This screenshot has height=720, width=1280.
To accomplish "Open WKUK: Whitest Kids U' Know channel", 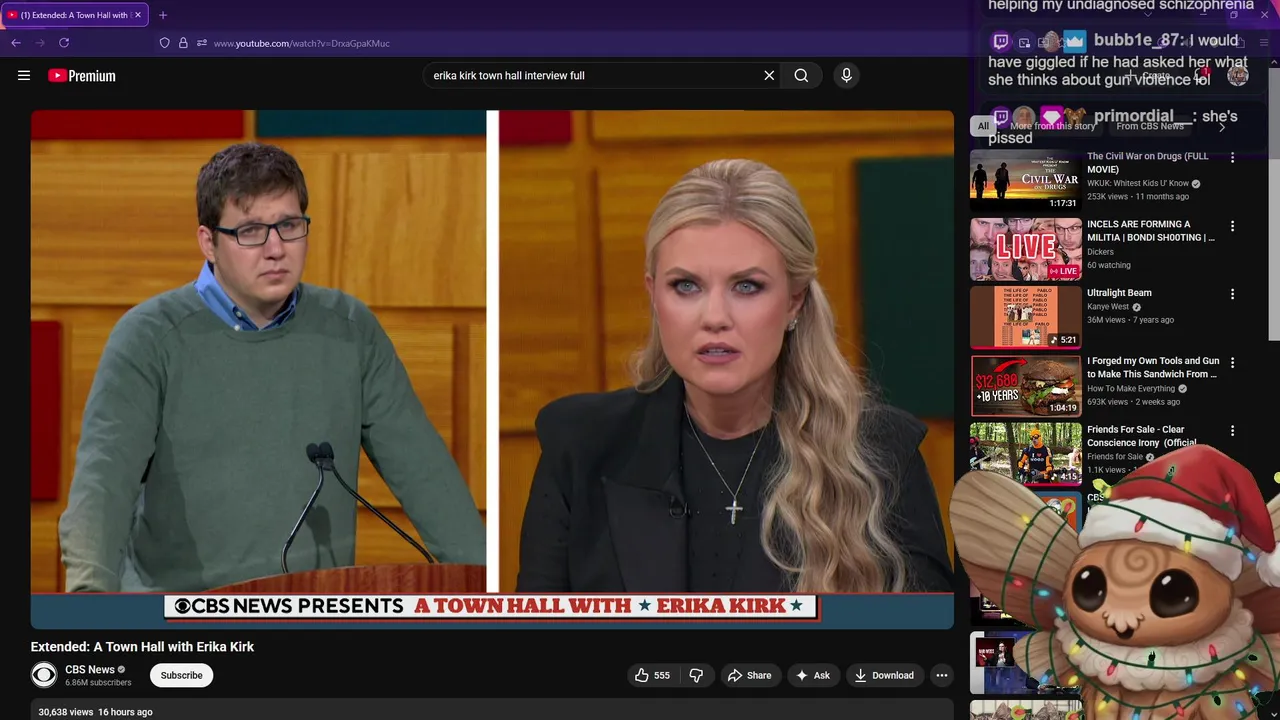I will pyautogui.click(x=1138, y=183).
